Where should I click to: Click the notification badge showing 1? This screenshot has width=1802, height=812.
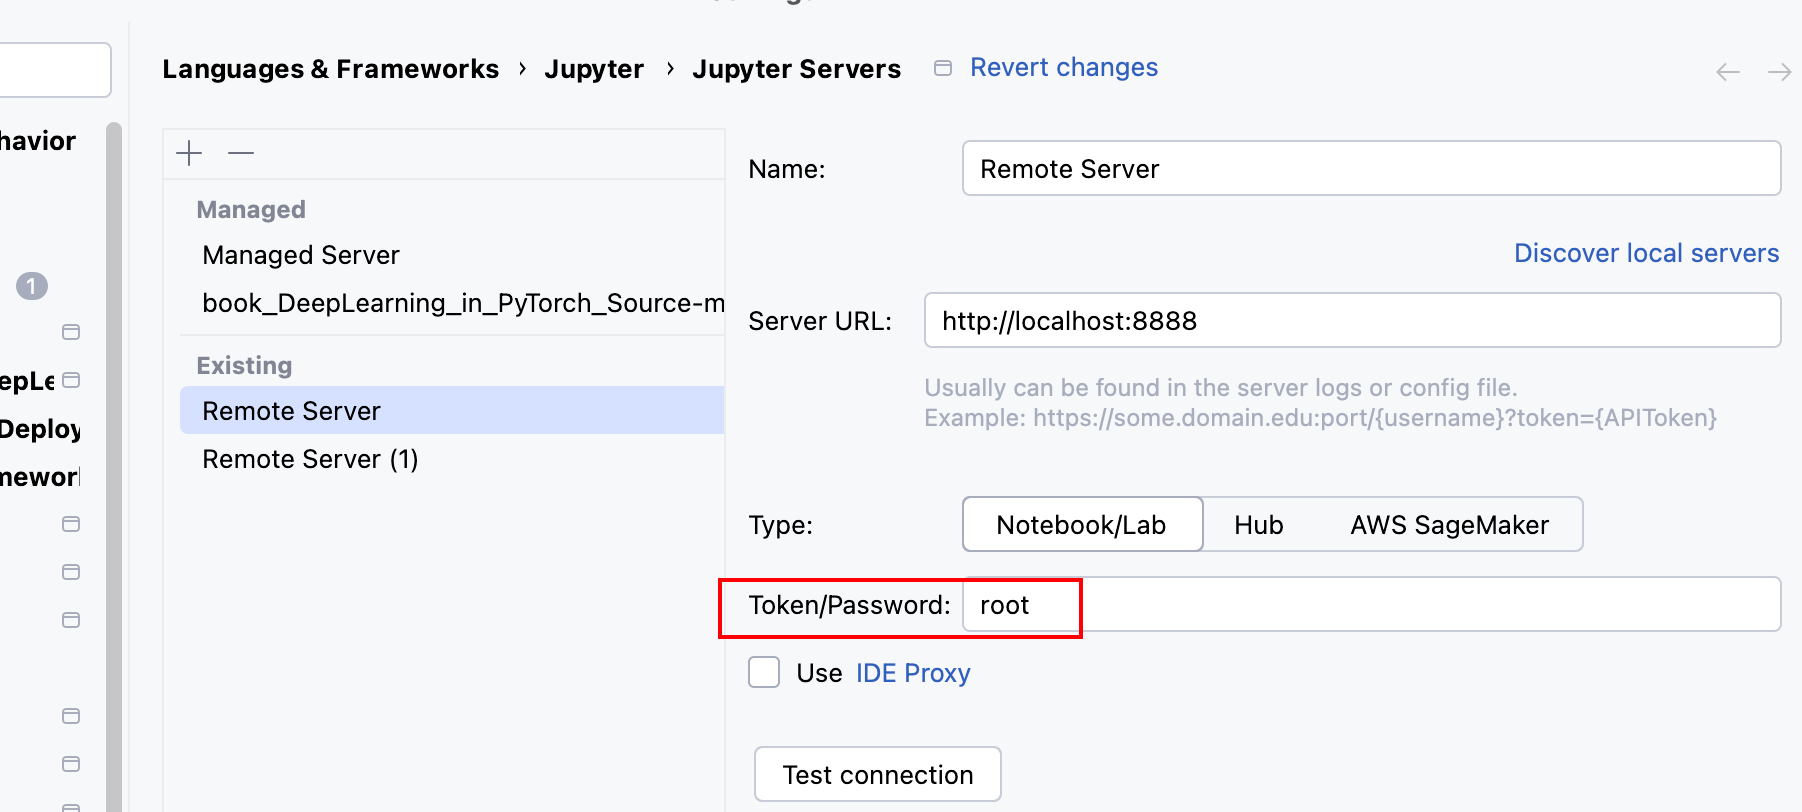32,286
